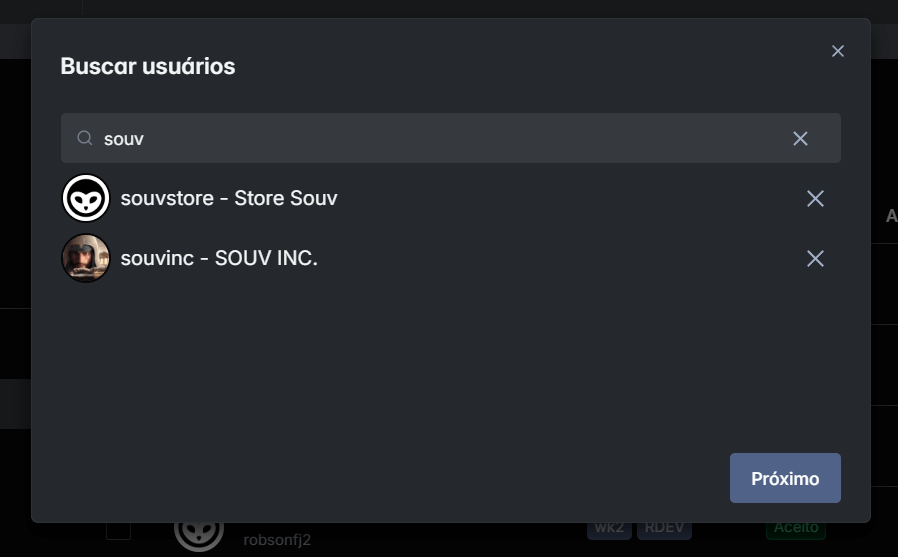Click the green Aceito status badge
Screen dimensions: 898x557
795,528
